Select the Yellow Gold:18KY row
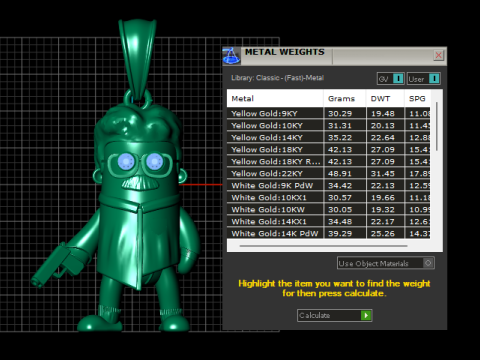Image resolution: width=480 pixels, height=360 pixels. tap(328, 149)
